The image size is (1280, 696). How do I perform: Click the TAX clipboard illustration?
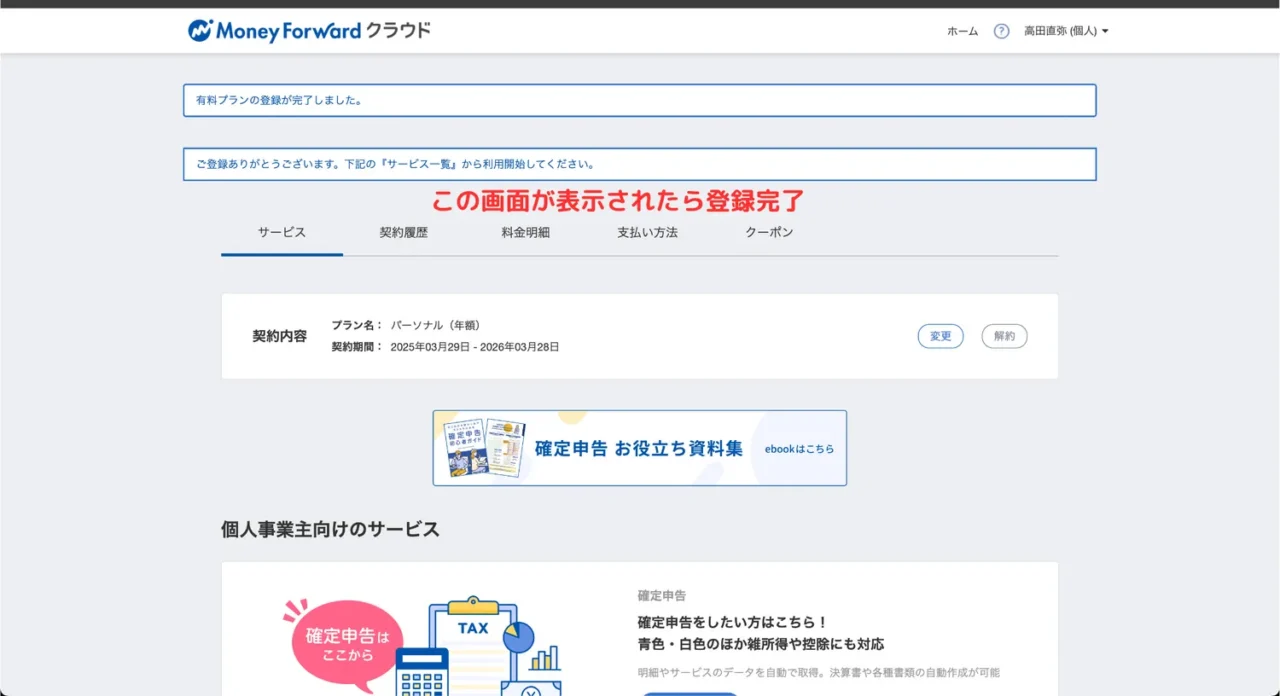(x=473, y=640)
